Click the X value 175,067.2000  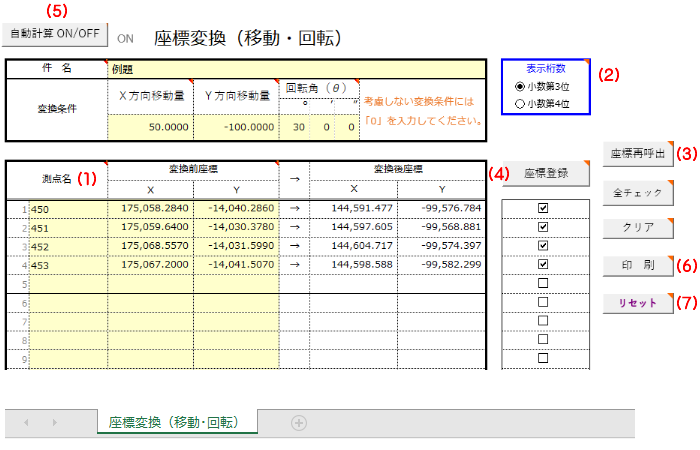(150, 265)
